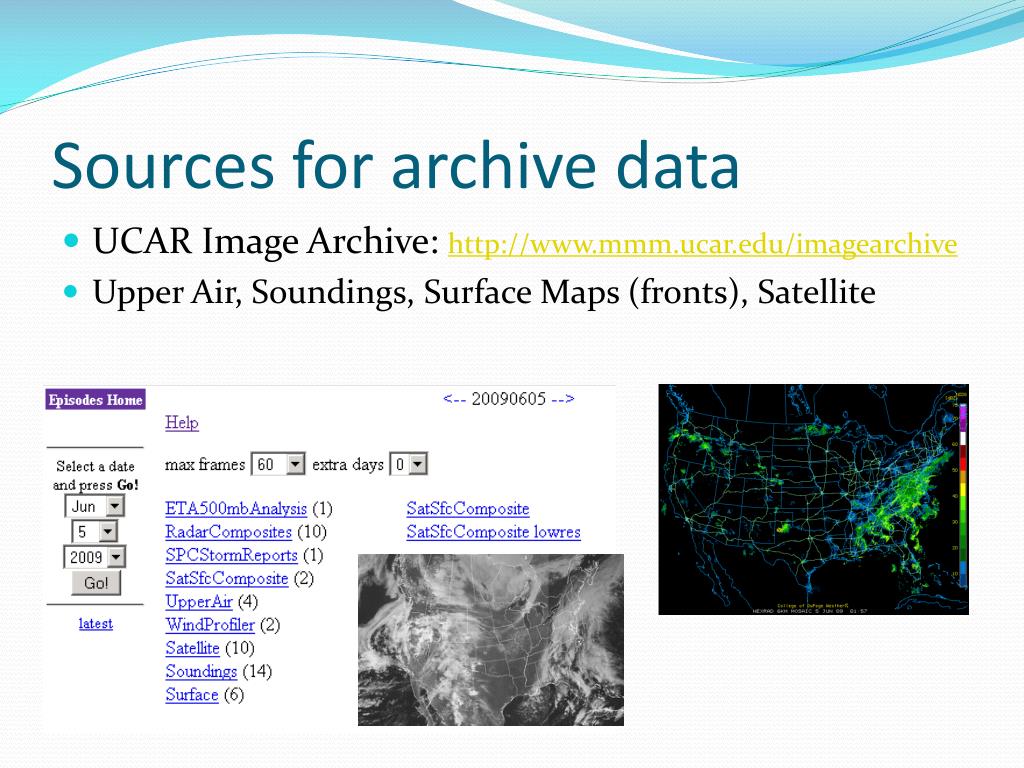Click the Go! button
The height and width of the screenshot is (768, 1024).
tap(96, 583)
